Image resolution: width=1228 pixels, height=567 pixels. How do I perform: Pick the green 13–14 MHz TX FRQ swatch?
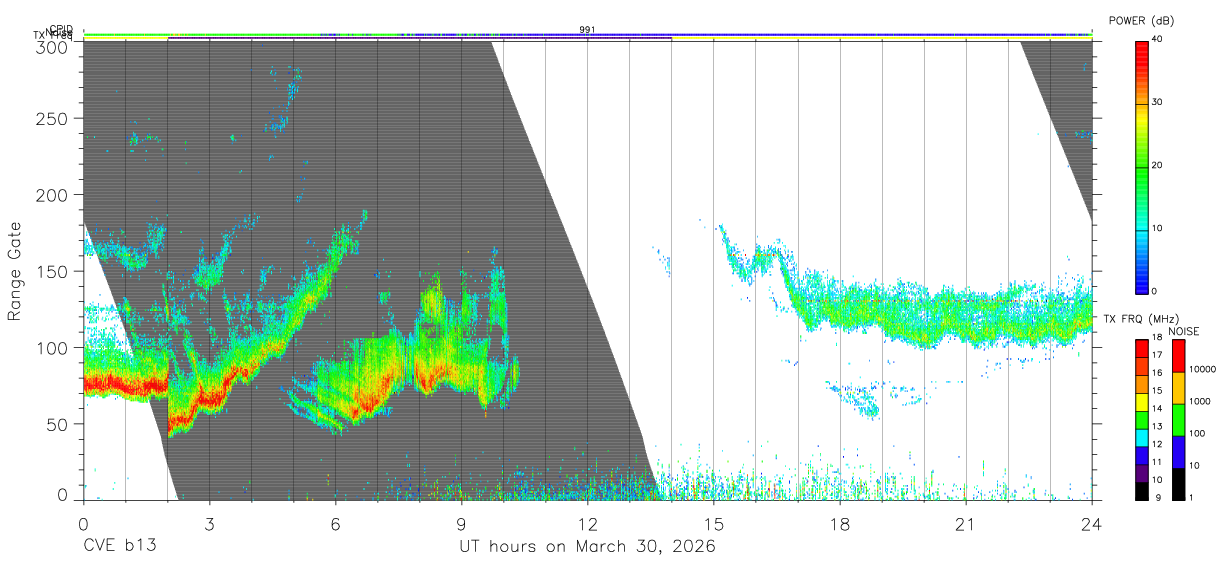click(1141, 420)
